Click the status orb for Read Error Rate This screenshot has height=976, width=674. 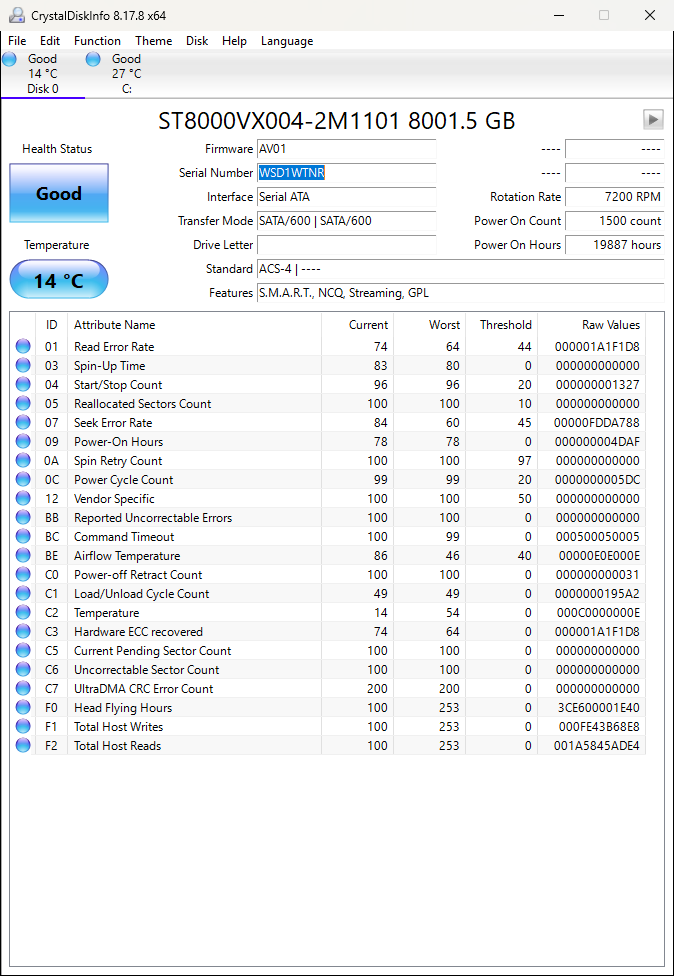click(x=23, y=347)
